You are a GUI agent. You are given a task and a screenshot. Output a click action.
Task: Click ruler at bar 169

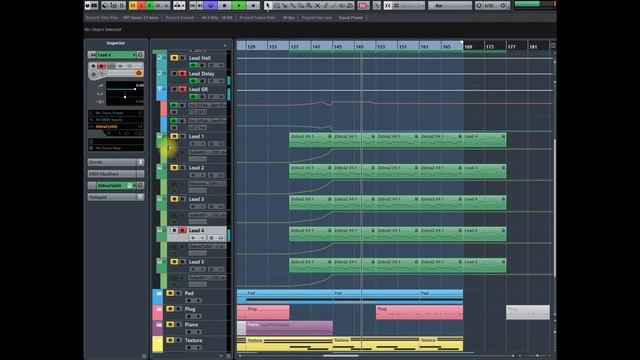468,47
